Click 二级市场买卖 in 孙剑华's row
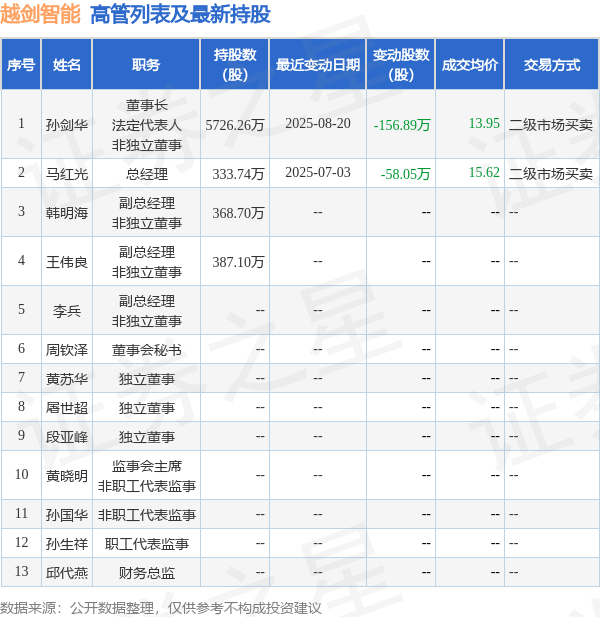Viewport: 600px width, 617px height. [551, 125]
